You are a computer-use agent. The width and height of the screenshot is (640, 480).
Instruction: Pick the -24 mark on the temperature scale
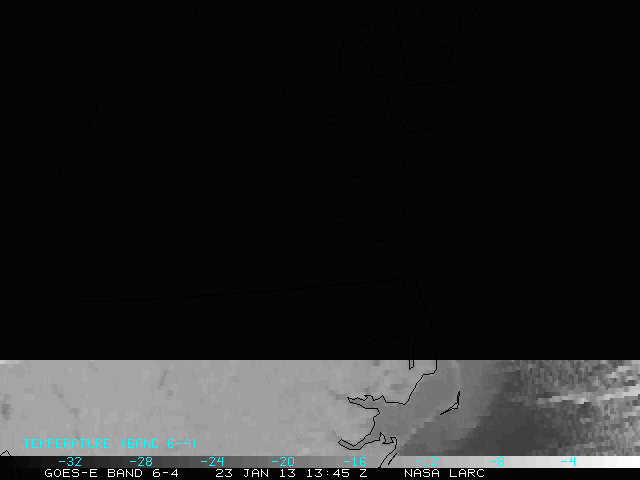211,461
